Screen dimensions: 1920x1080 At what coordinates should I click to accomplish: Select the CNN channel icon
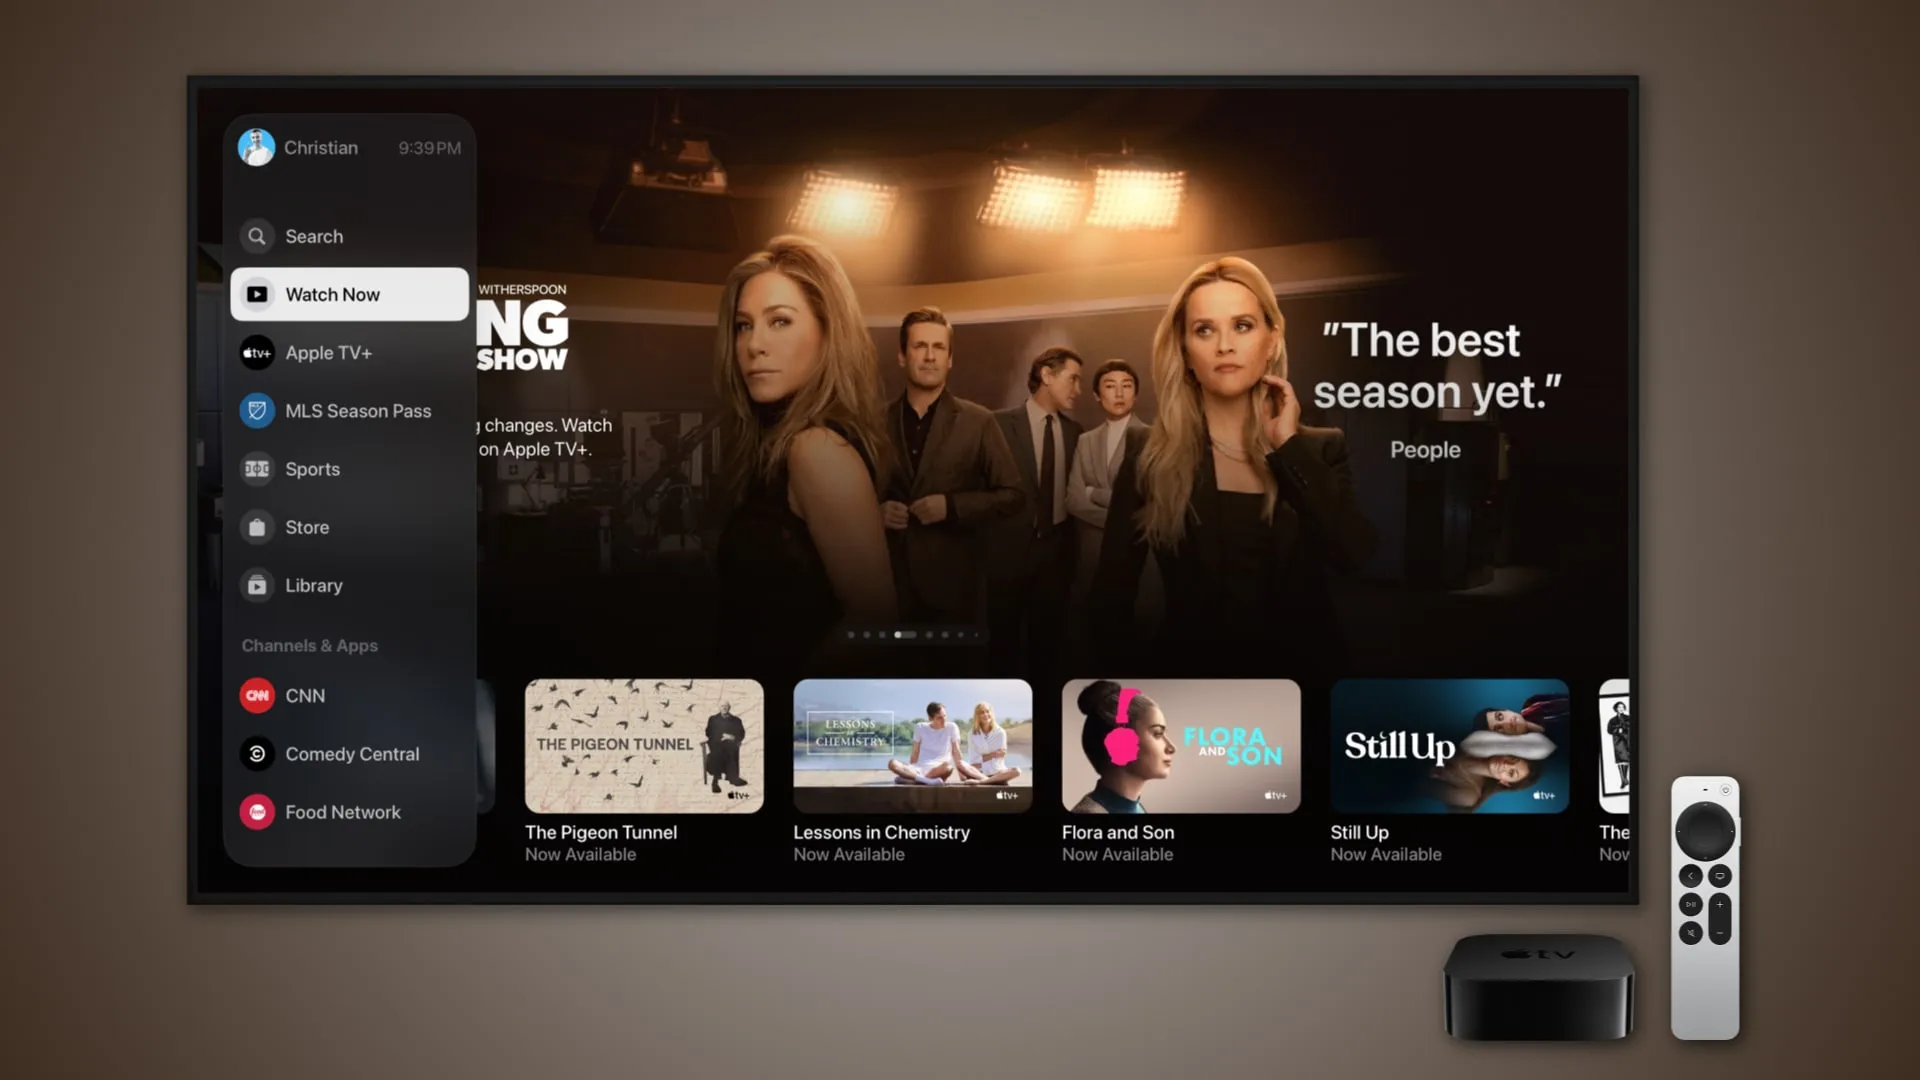(x=257, y=695)
